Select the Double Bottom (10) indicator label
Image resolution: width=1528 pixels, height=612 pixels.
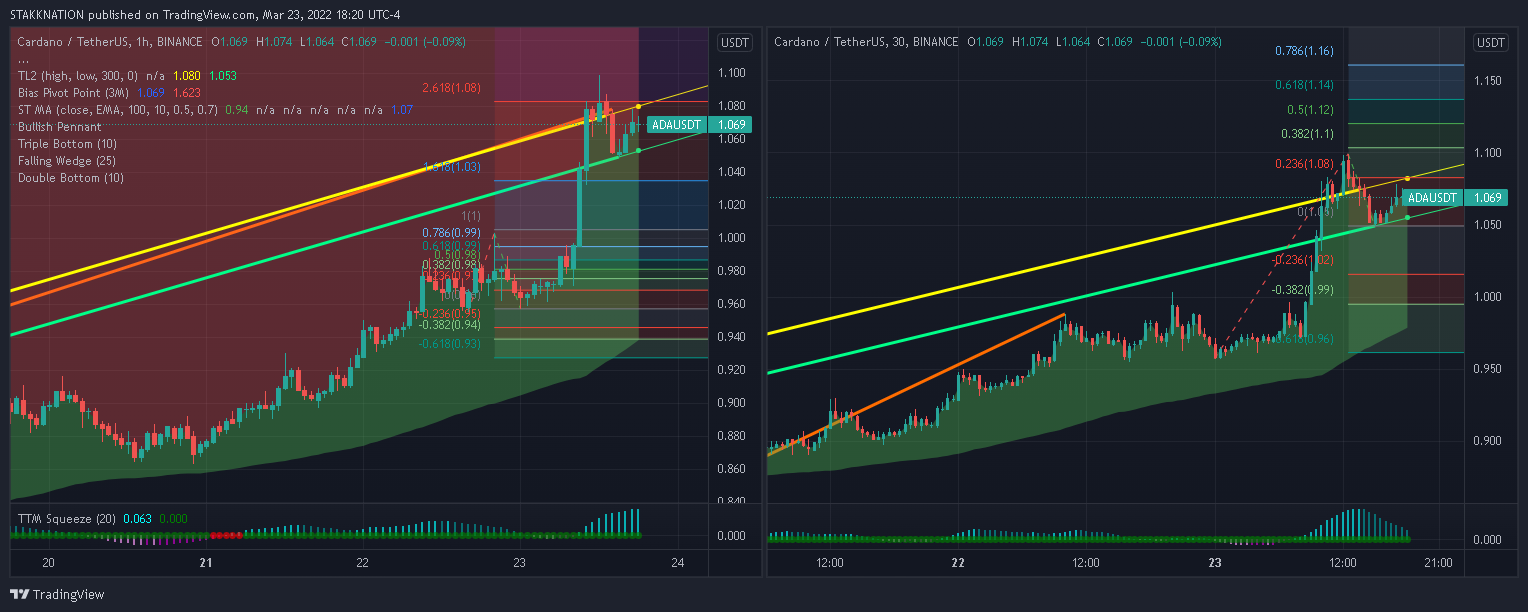(70, 178)
